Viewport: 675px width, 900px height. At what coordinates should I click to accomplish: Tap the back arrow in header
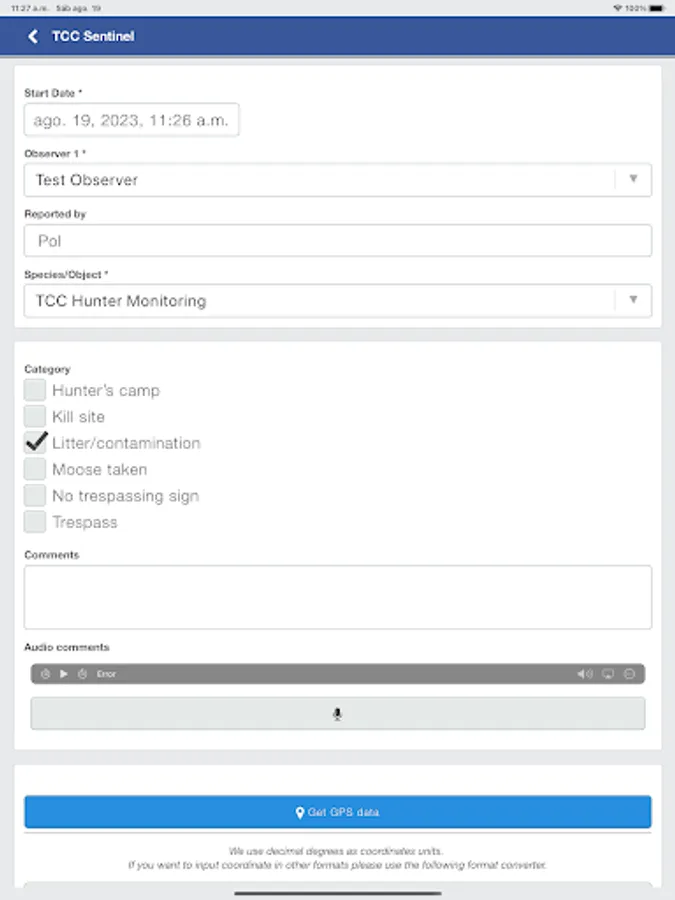click(33, 36)
